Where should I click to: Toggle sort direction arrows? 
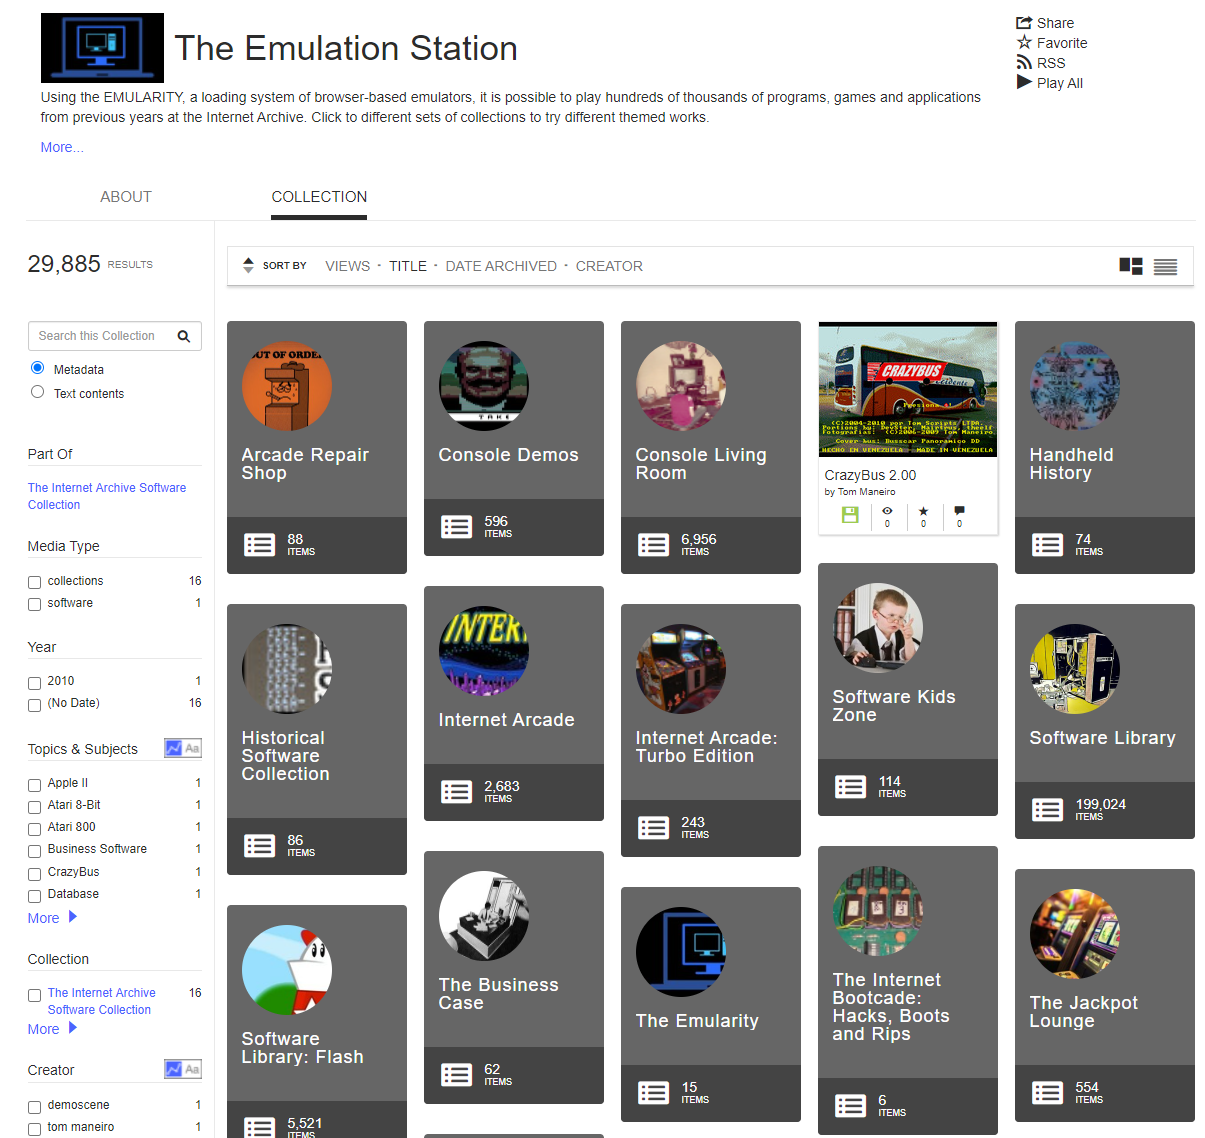pyautogui.click(x=248, y=266)
